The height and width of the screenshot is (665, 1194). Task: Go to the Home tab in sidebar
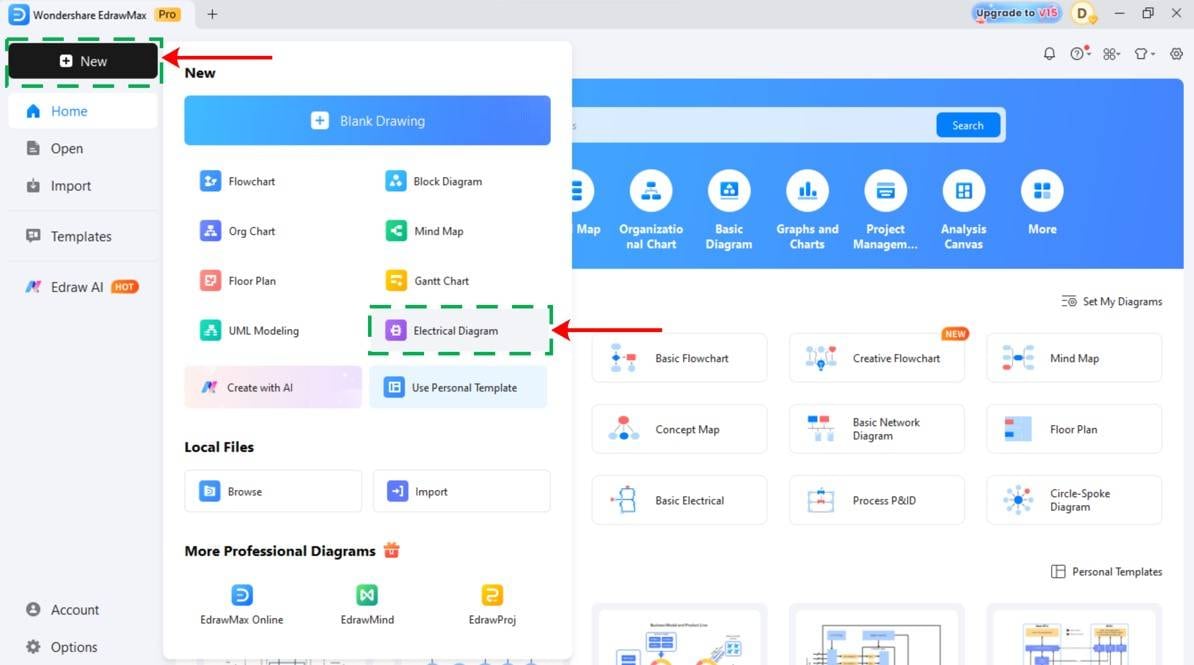point(68,111)
